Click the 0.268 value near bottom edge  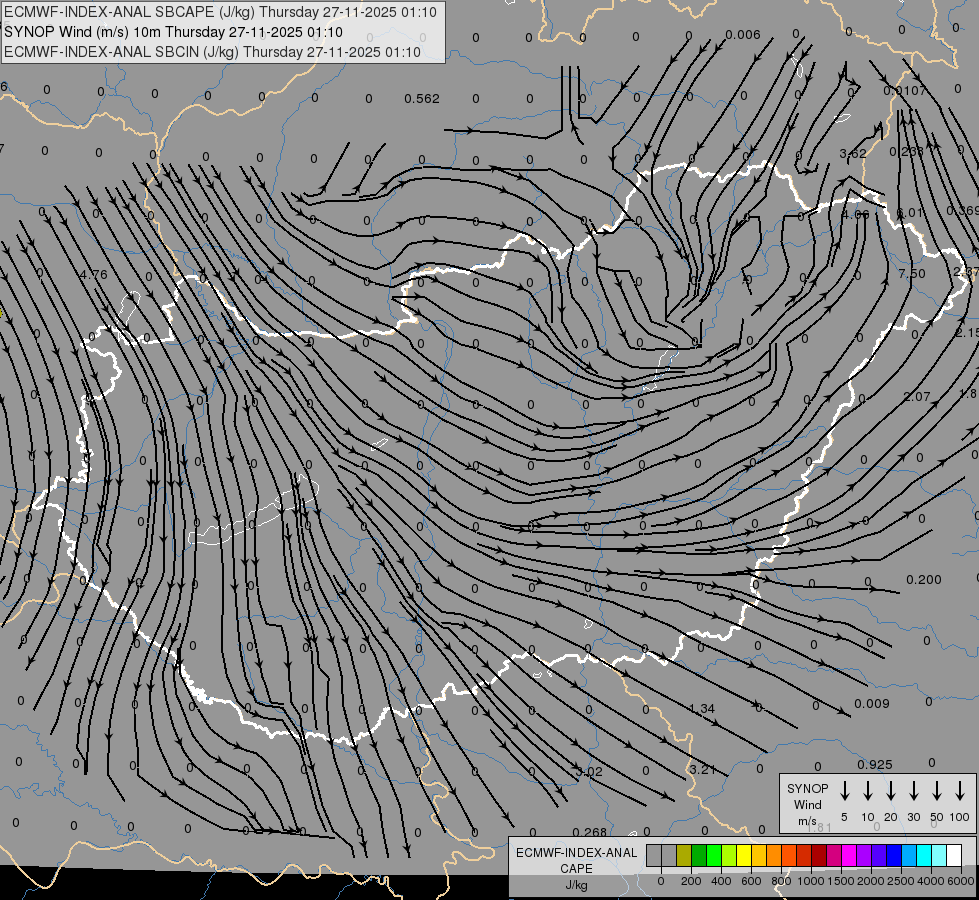click(589, 832)
